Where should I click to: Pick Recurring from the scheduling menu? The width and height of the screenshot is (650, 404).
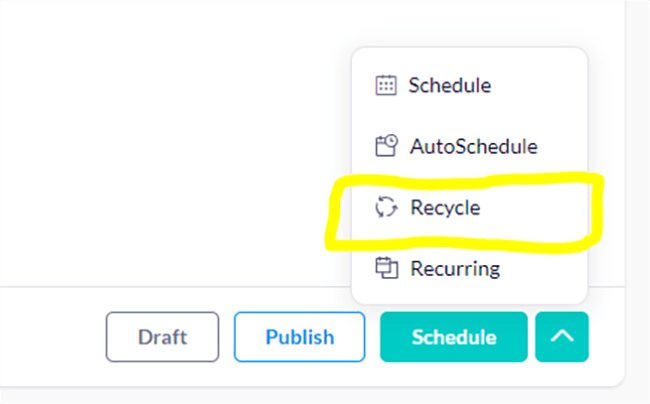(454, 268)
